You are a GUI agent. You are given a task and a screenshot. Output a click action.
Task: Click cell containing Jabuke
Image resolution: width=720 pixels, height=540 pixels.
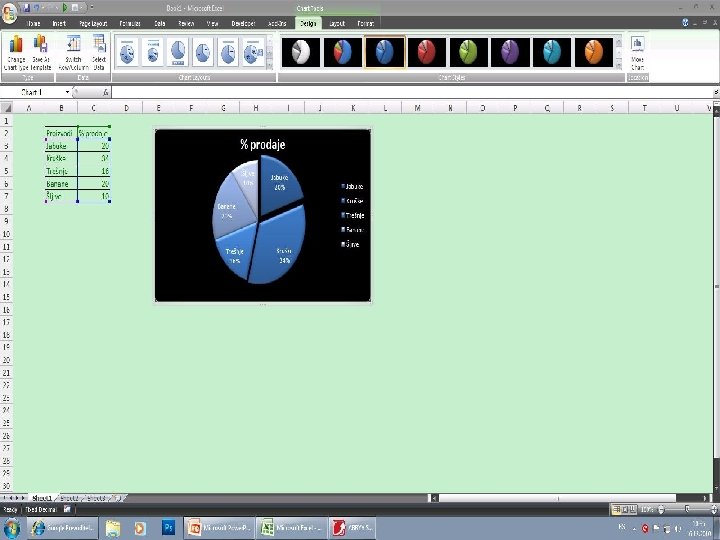pyautogui.click(x=62, y=146)
